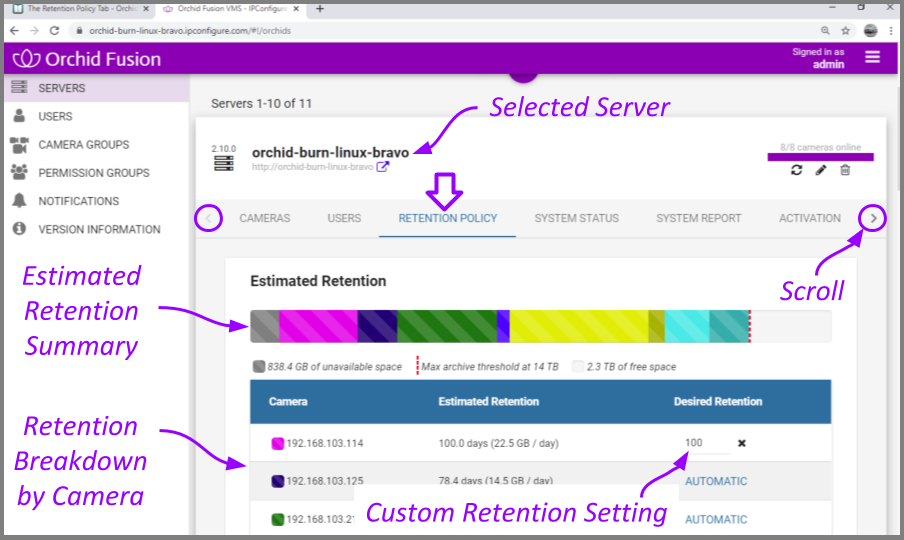This screenshot has width=904, height=540.
Task: Open the browser profile avatar
Action: 871,31
